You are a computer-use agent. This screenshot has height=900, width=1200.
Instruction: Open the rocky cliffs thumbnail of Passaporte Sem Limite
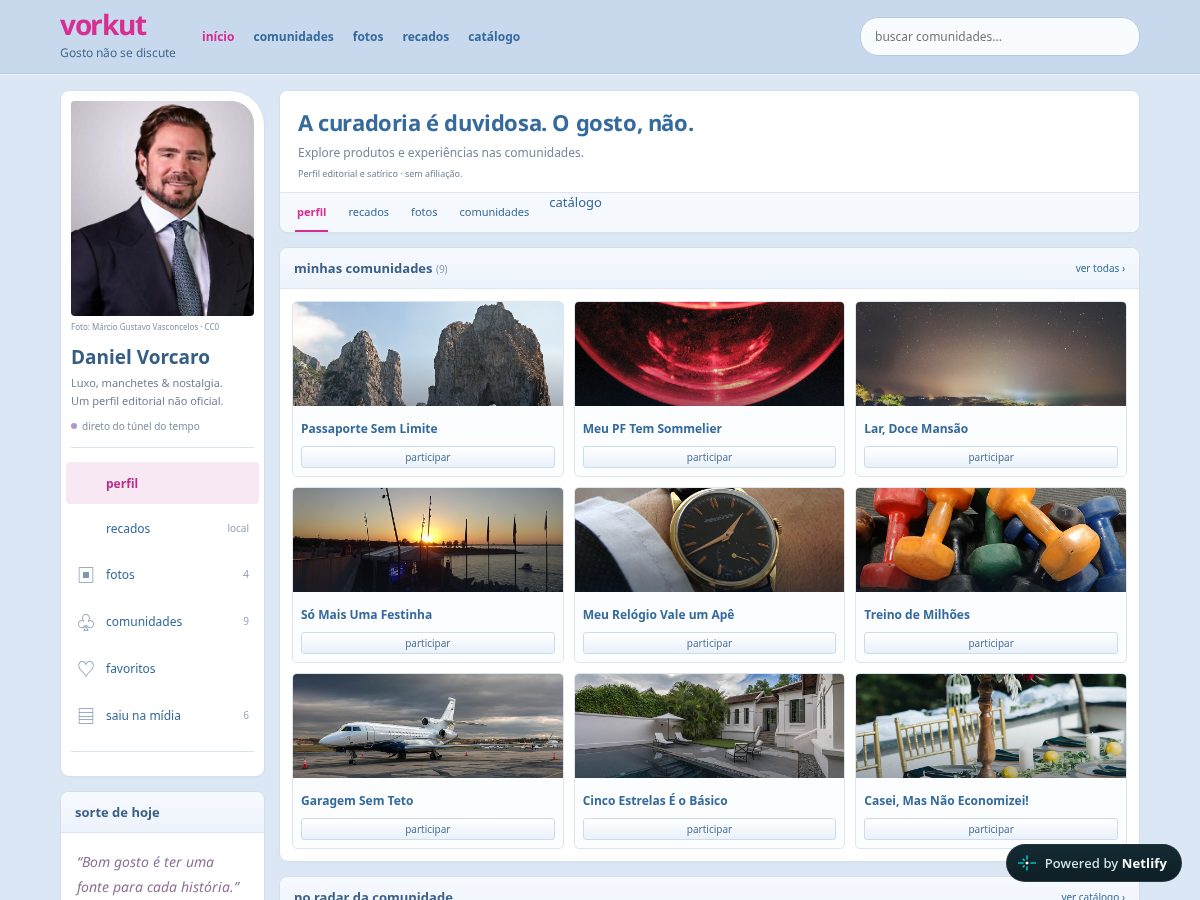pyautogui.click(x=428, y=354)
